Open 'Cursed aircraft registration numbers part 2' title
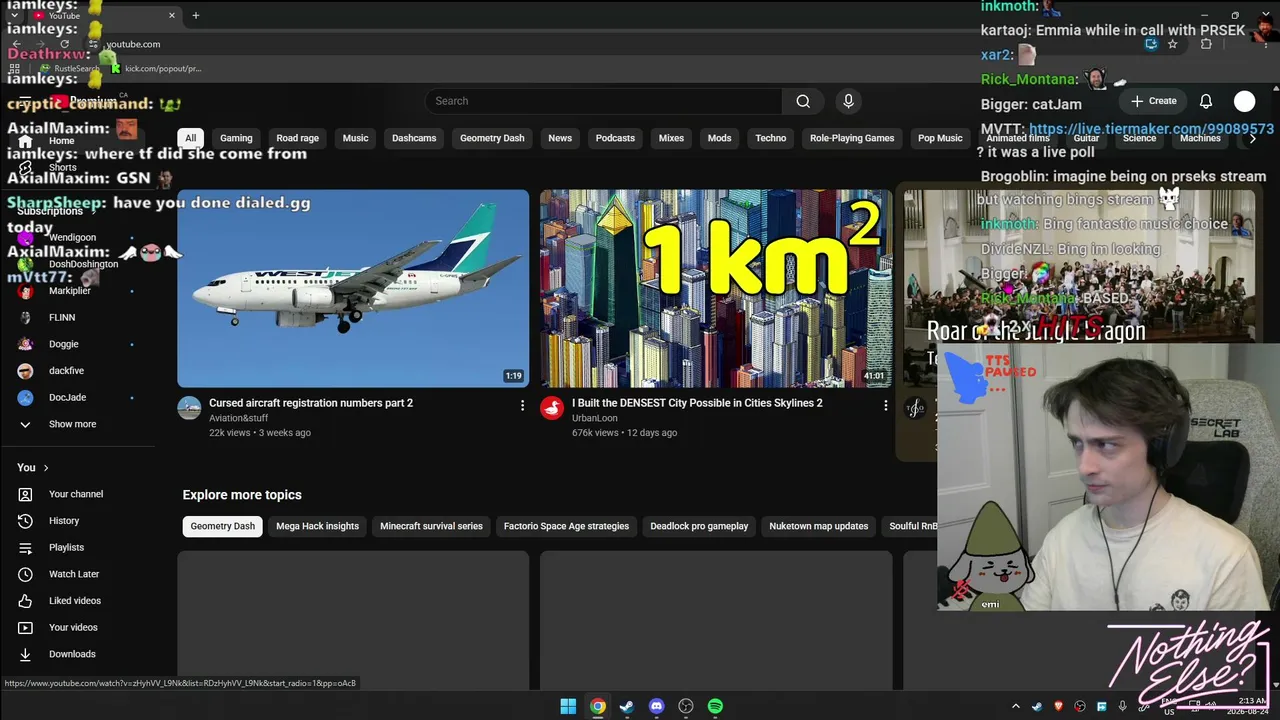This screenshot has height=720, width=1280. point(311,403)
